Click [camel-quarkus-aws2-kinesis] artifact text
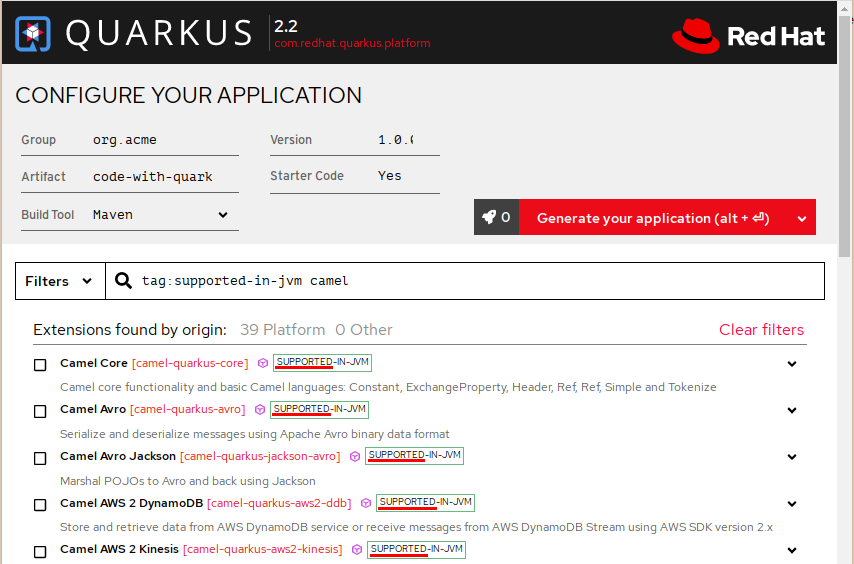Viewport: 854px width, 564px height. (263, 549)
